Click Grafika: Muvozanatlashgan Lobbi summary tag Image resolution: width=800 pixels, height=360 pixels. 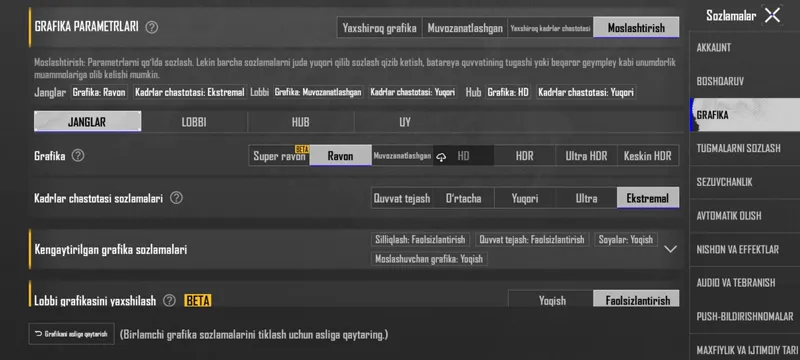point(318,92)
